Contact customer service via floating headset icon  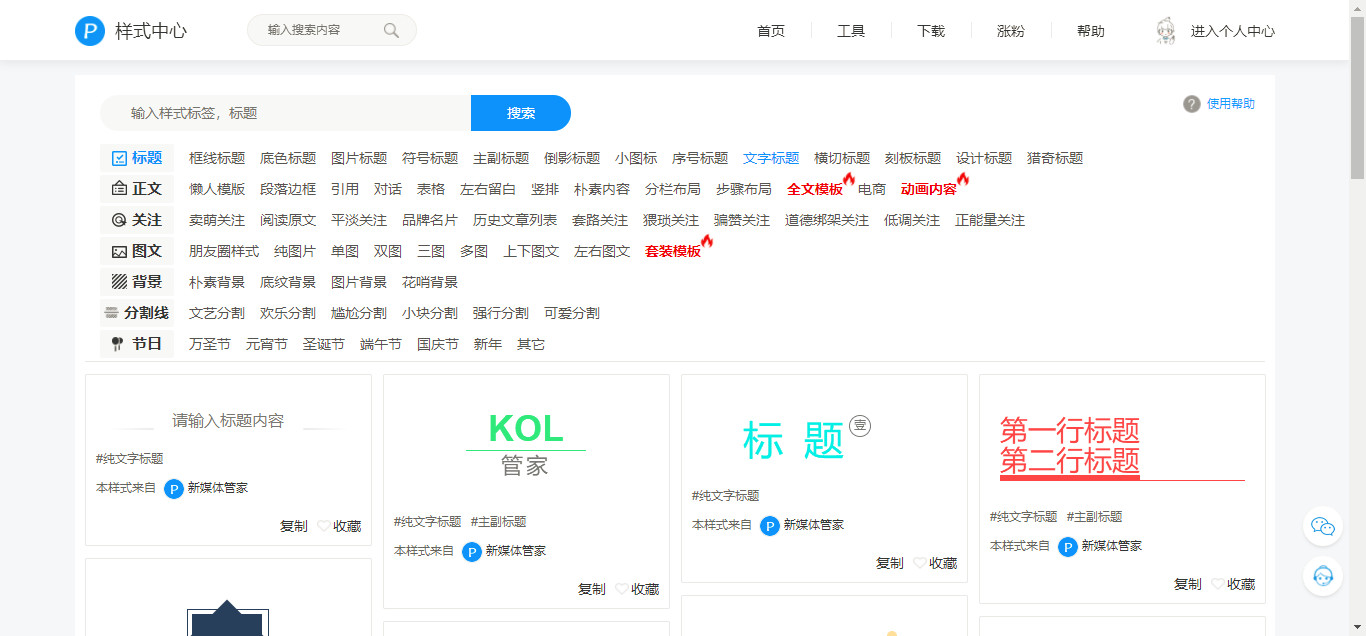click(1322, 576)
